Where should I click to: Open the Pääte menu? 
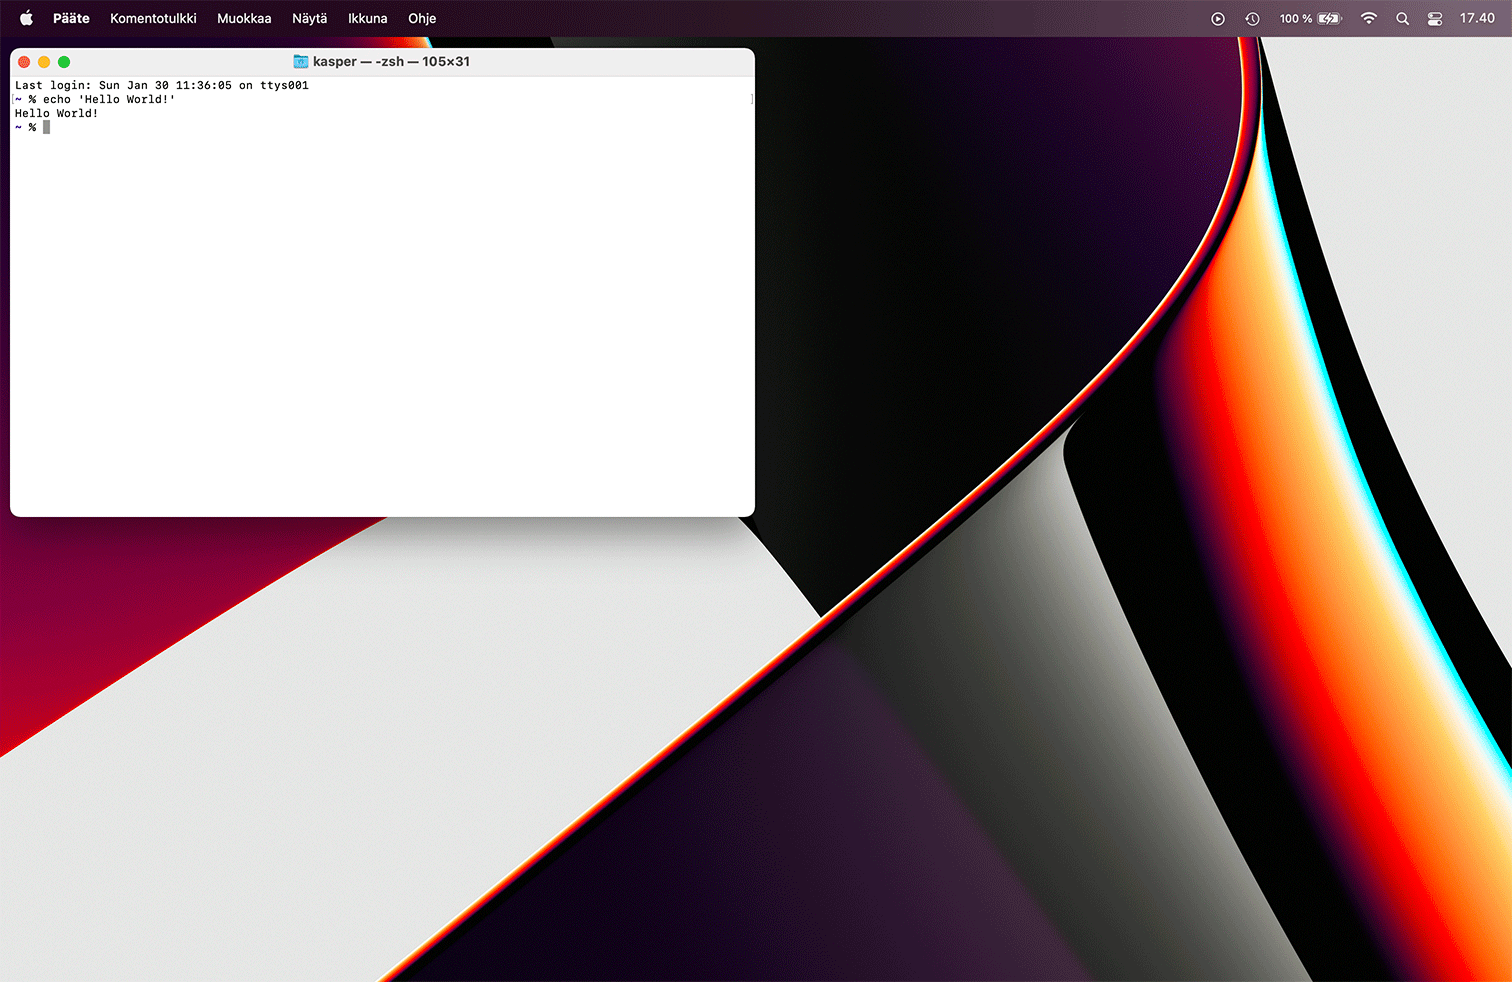71,18
